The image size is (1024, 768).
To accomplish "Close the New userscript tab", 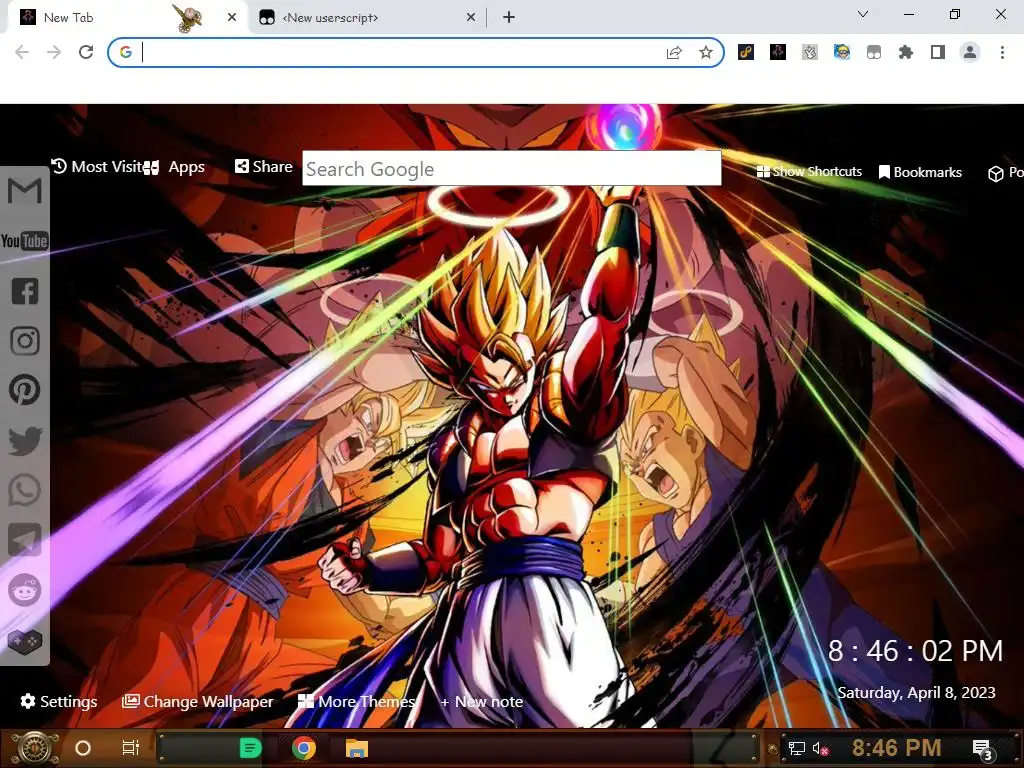I will 471,18.
